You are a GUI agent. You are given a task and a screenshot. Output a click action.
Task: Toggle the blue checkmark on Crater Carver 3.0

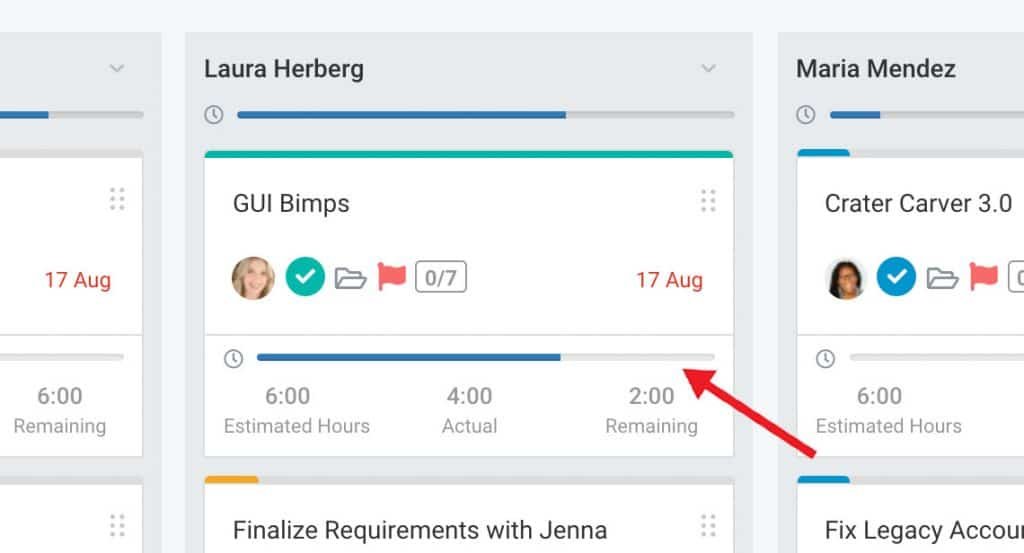pos(897,278)
